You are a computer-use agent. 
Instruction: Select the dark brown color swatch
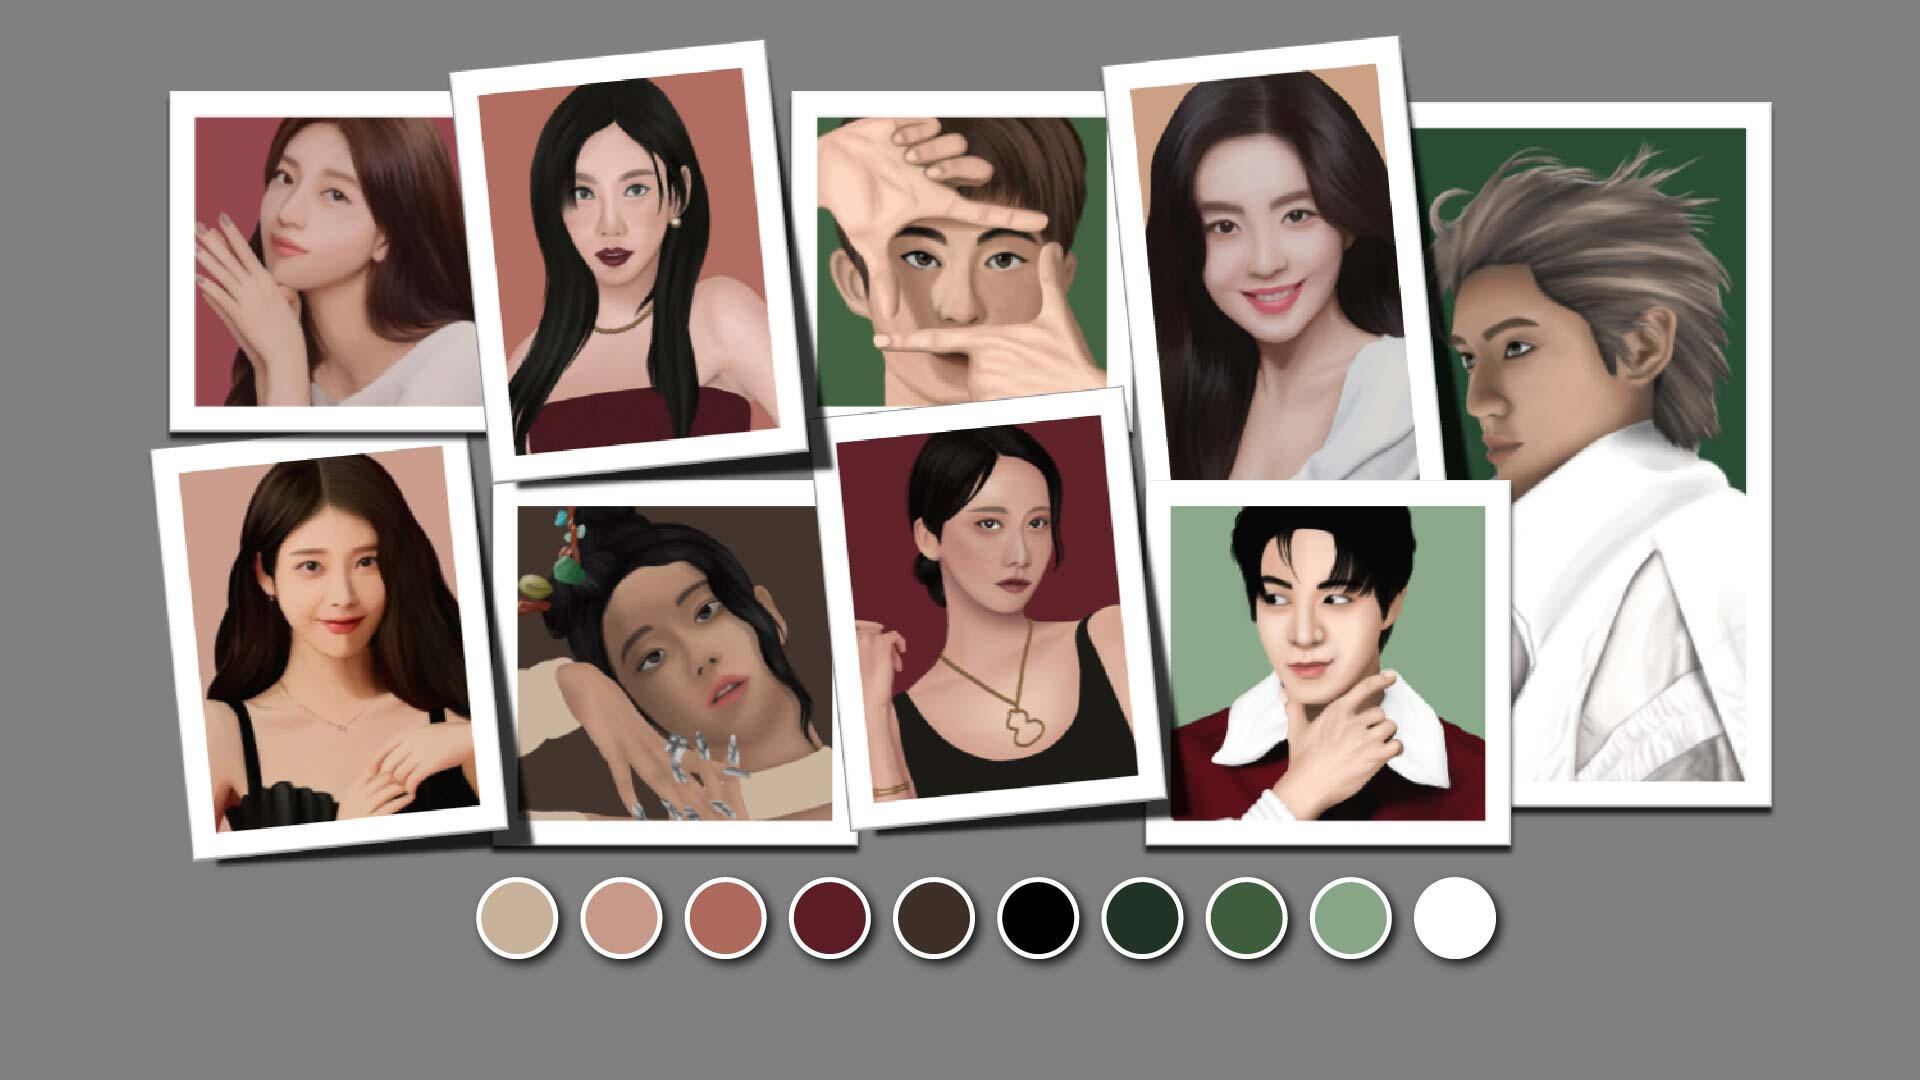coord(933,918)
